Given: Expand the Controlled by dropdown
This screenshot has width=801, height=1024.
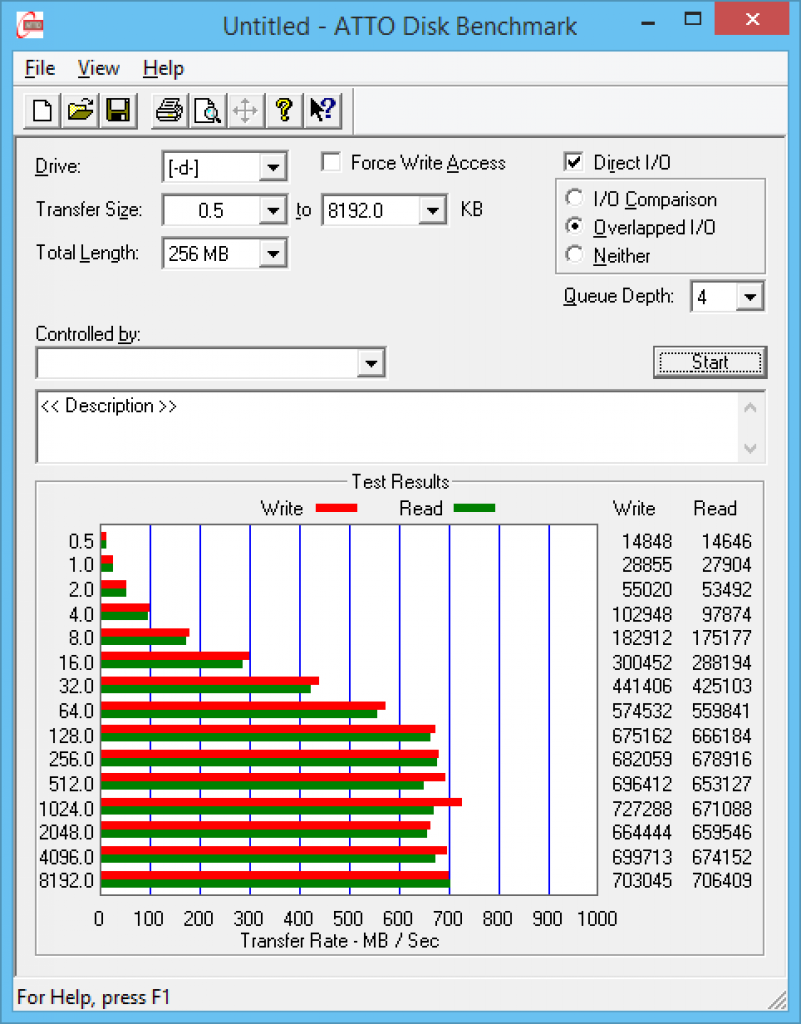Looking at the screenshot, I should [371, 363].
